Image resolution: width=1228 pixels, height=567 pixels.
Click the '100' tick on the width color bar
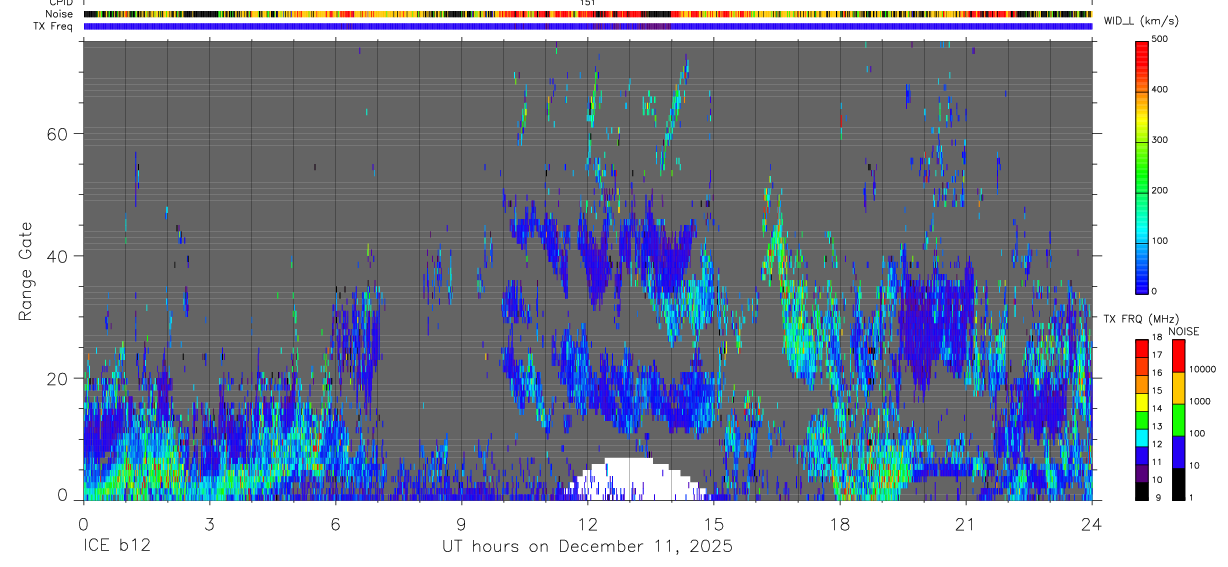point(1161,241)
